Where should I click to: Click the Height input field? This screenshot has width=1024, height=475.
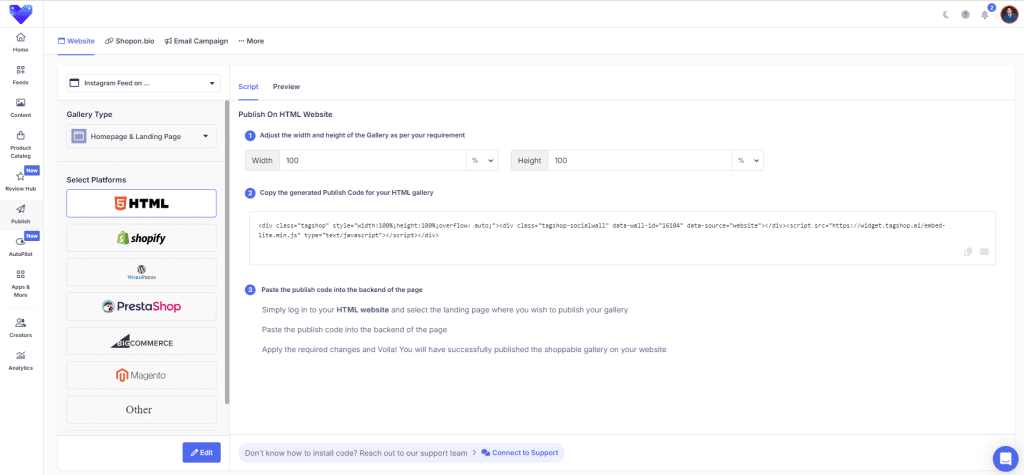(x=638, y=160)
